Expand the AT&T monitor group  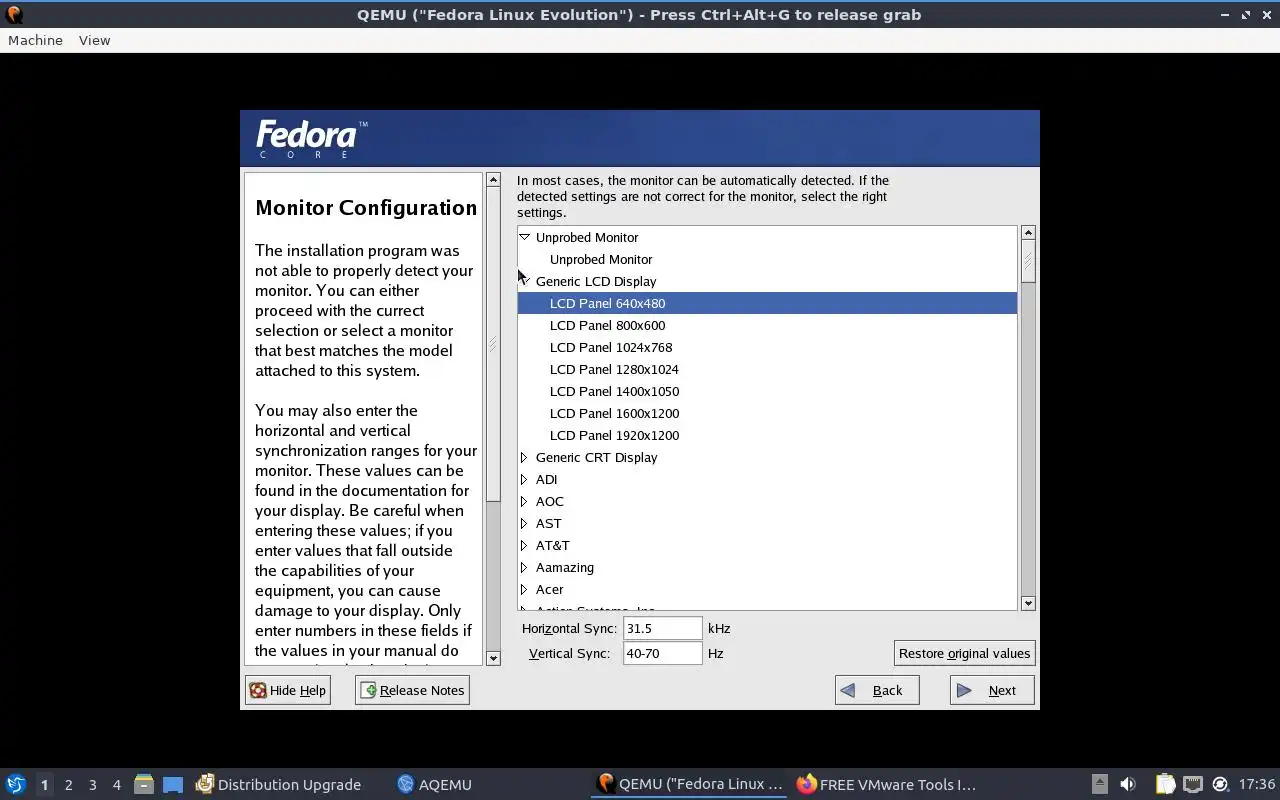[x=524, y=545]
